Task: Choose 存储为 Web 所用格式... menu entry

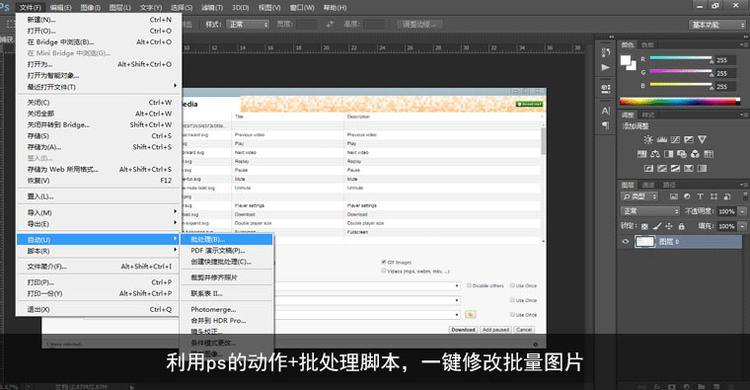Action: (x=99, y=169)
